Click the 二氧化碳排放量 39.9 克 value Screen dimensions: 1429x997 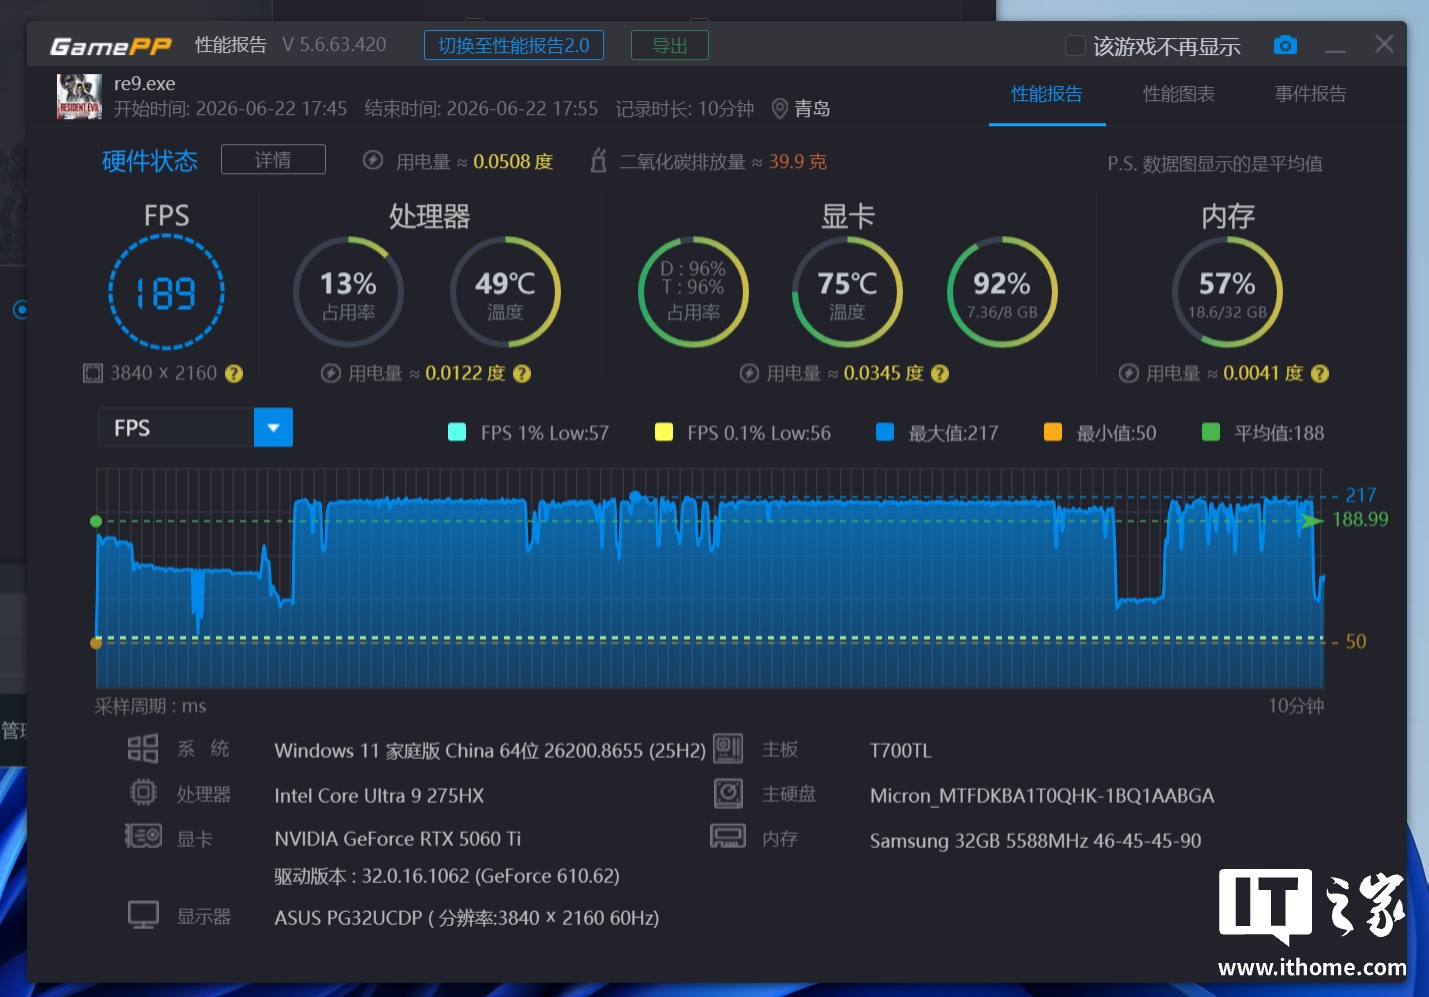click(798, 161)
